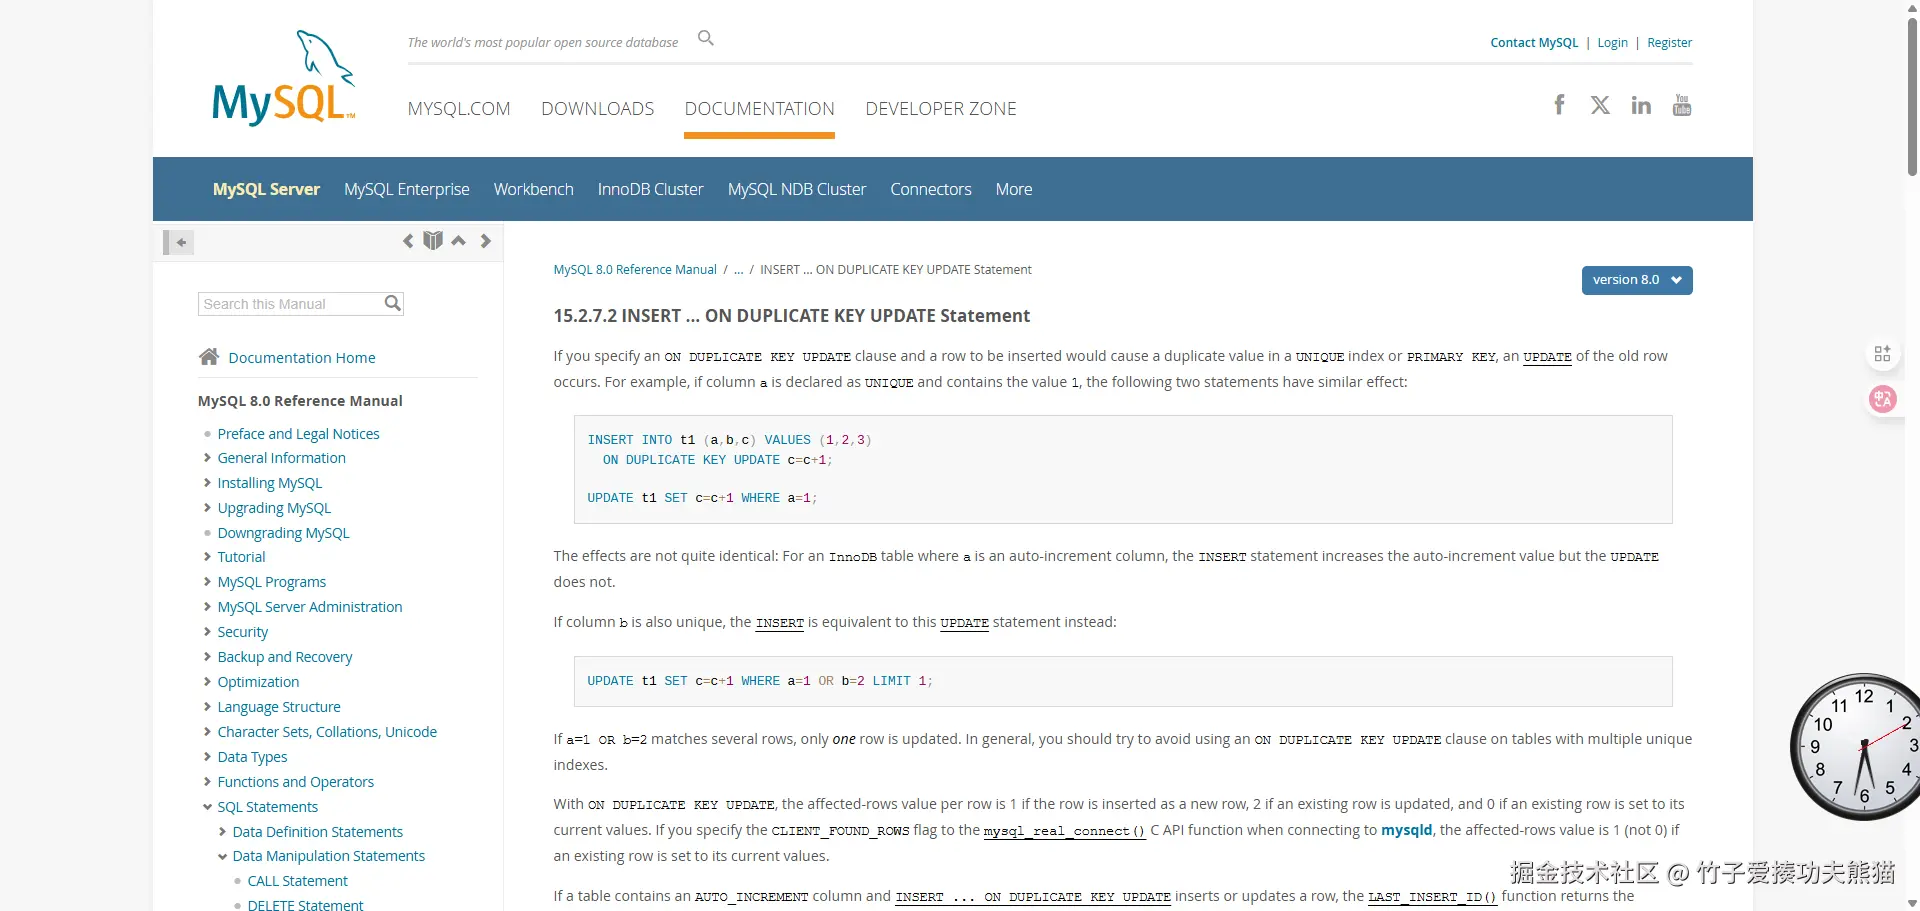Click the pink translate floating icon
This screenshot has width=1920, height=911.
coord(1883,399)
